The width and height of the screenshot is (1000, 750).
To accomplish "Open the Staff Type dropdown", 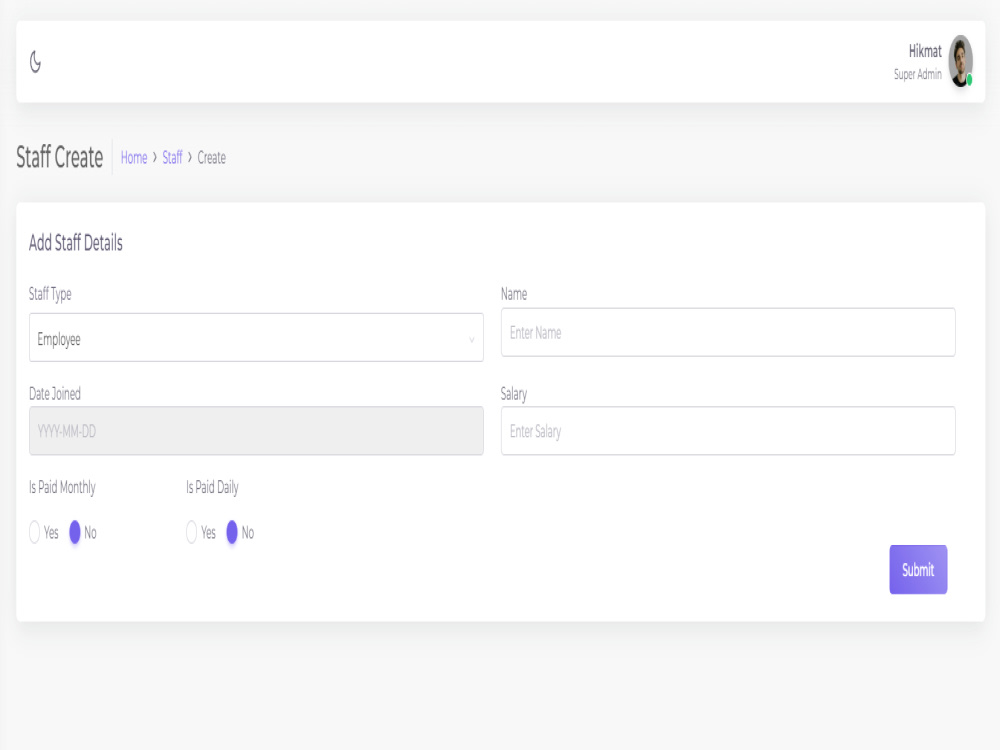I will pyautogui.click(x=256, y=337).
